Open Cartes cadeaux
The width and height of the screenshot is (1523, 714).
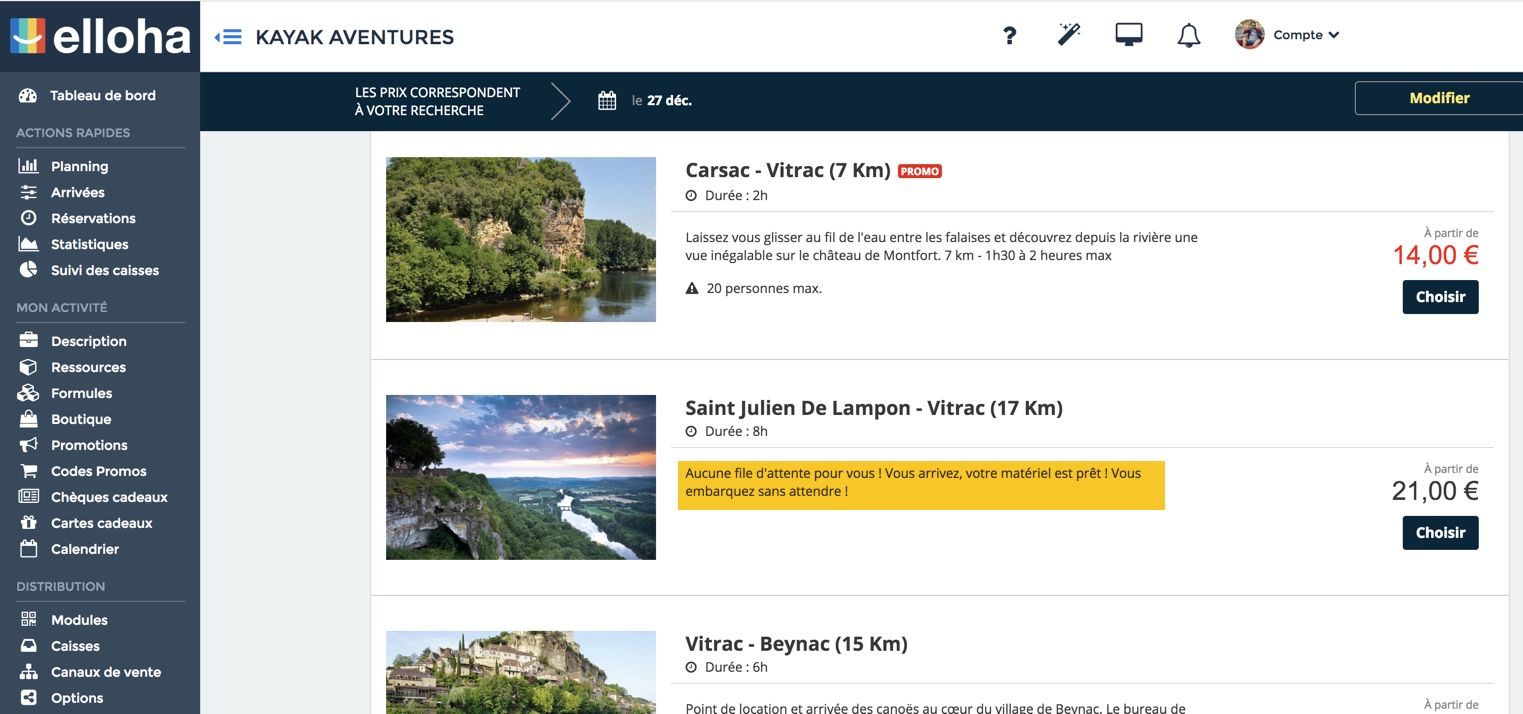(x=101, y=524)
